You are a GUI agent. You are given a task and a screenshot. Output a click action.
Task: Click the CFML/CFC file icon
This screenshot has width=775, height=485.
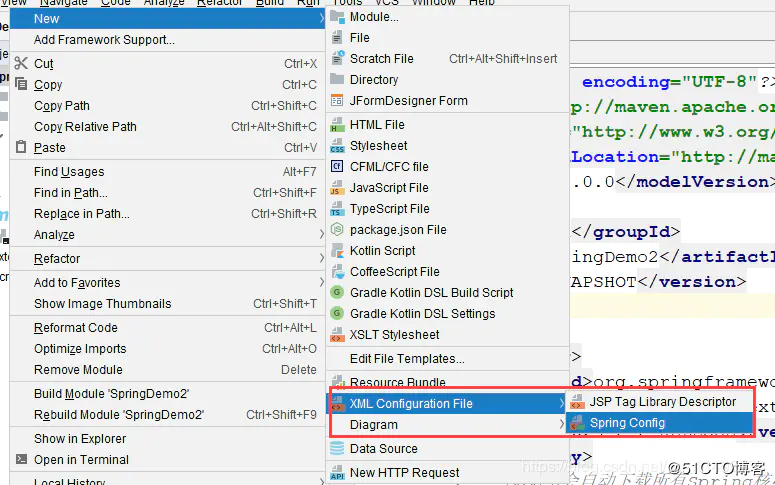click(x=337, y=166)
